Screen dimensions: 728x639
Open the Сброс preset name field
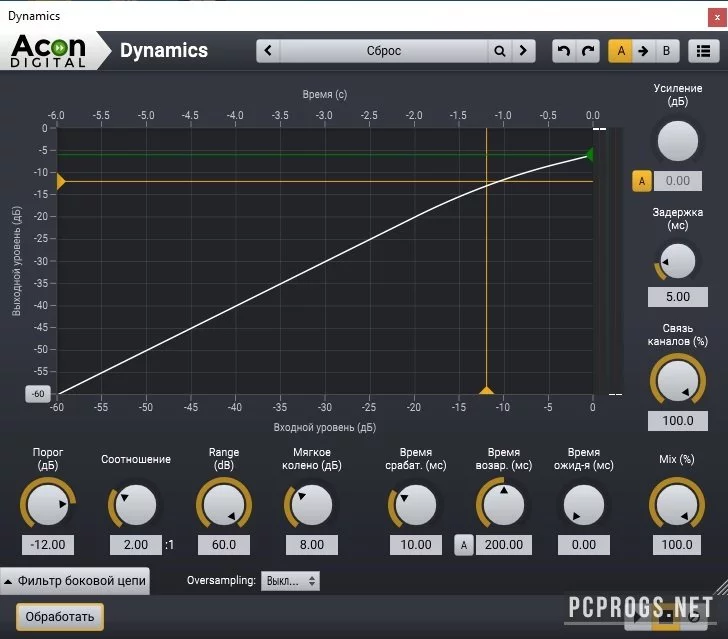pos(384,51)
